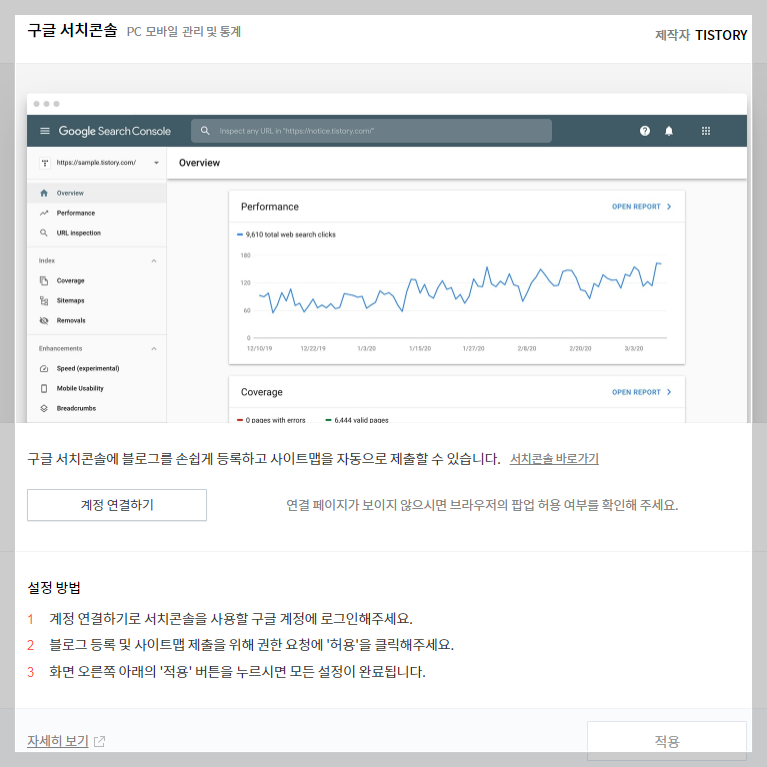Click the 제작자 TISTORY label

pyautogui.click(x=701, y=35)
